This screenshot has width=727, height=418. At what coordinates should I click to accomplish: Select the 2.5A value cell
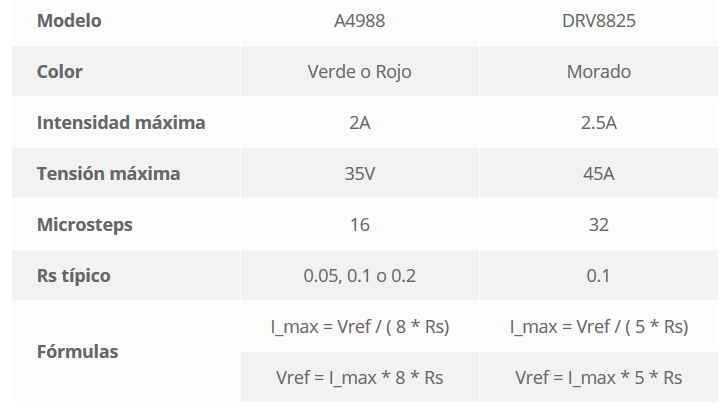(x=599, y=123)
